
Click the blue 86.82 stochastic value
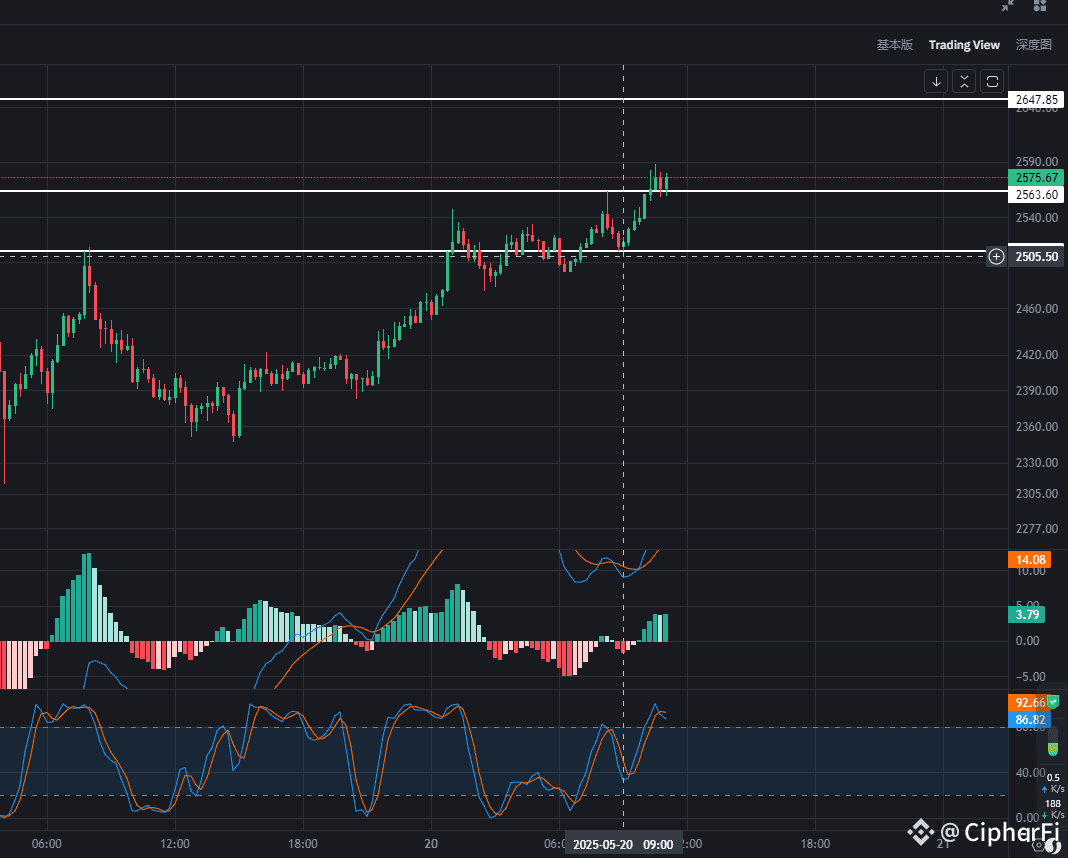tap(1030, 720)
